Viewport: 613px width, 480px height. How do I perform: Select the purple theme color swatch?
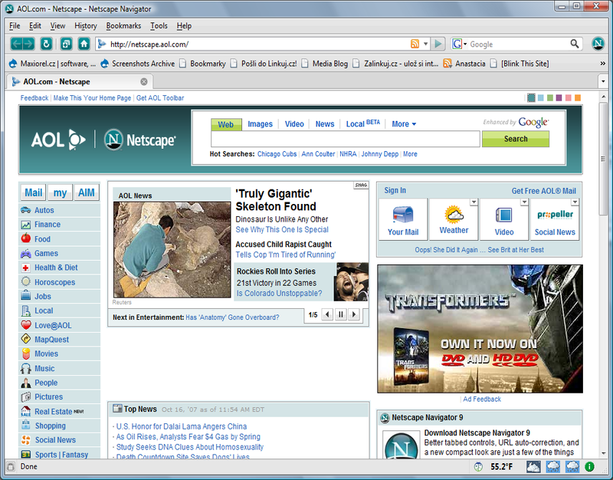[x=559, y=98]
